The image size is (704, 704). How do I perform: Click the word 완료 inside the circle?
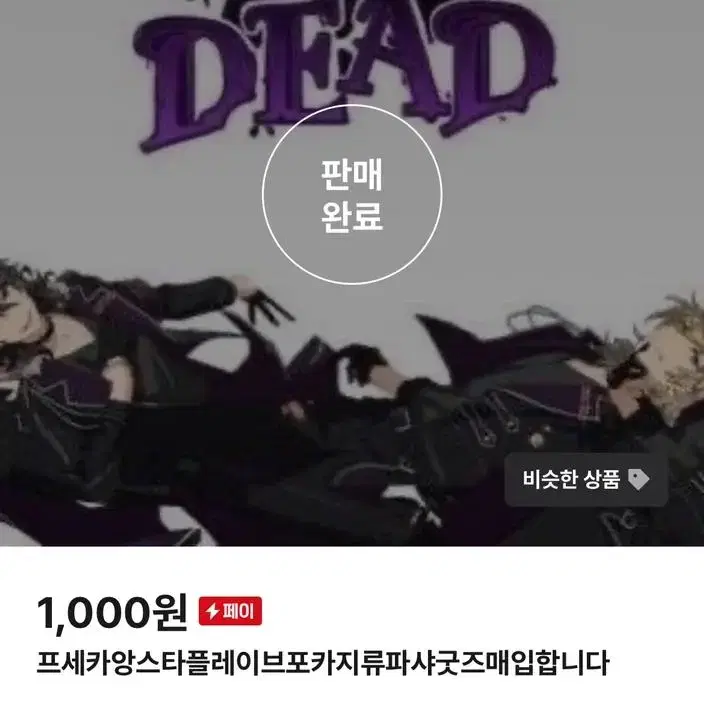tap(352, 216)
